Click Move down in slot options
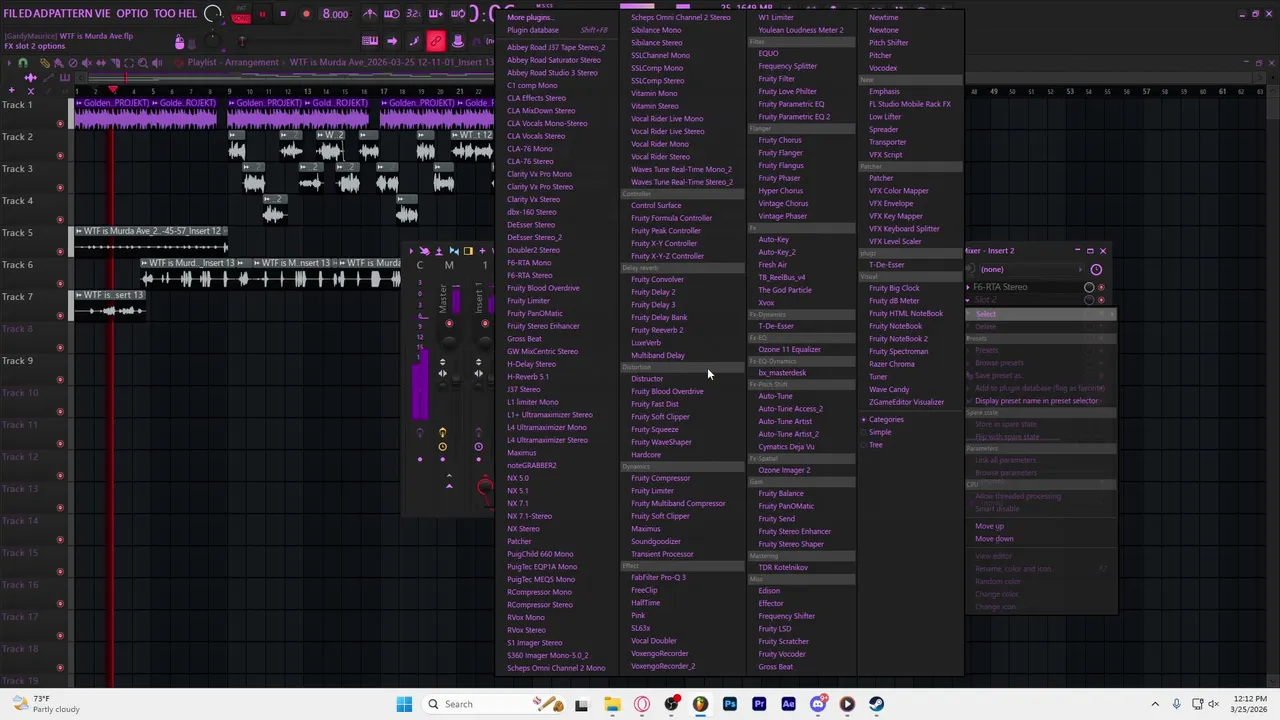Screen dimensions: 1280x720 pyautogui.click(x=994, y=539)
